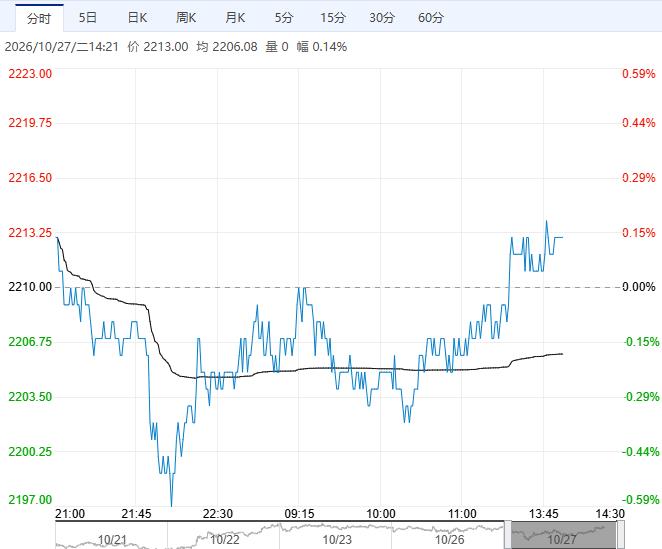The height and width of the screenshot is (549, 662).
Task: Click the 2203.50 price axis label
Action: (30, 397)
